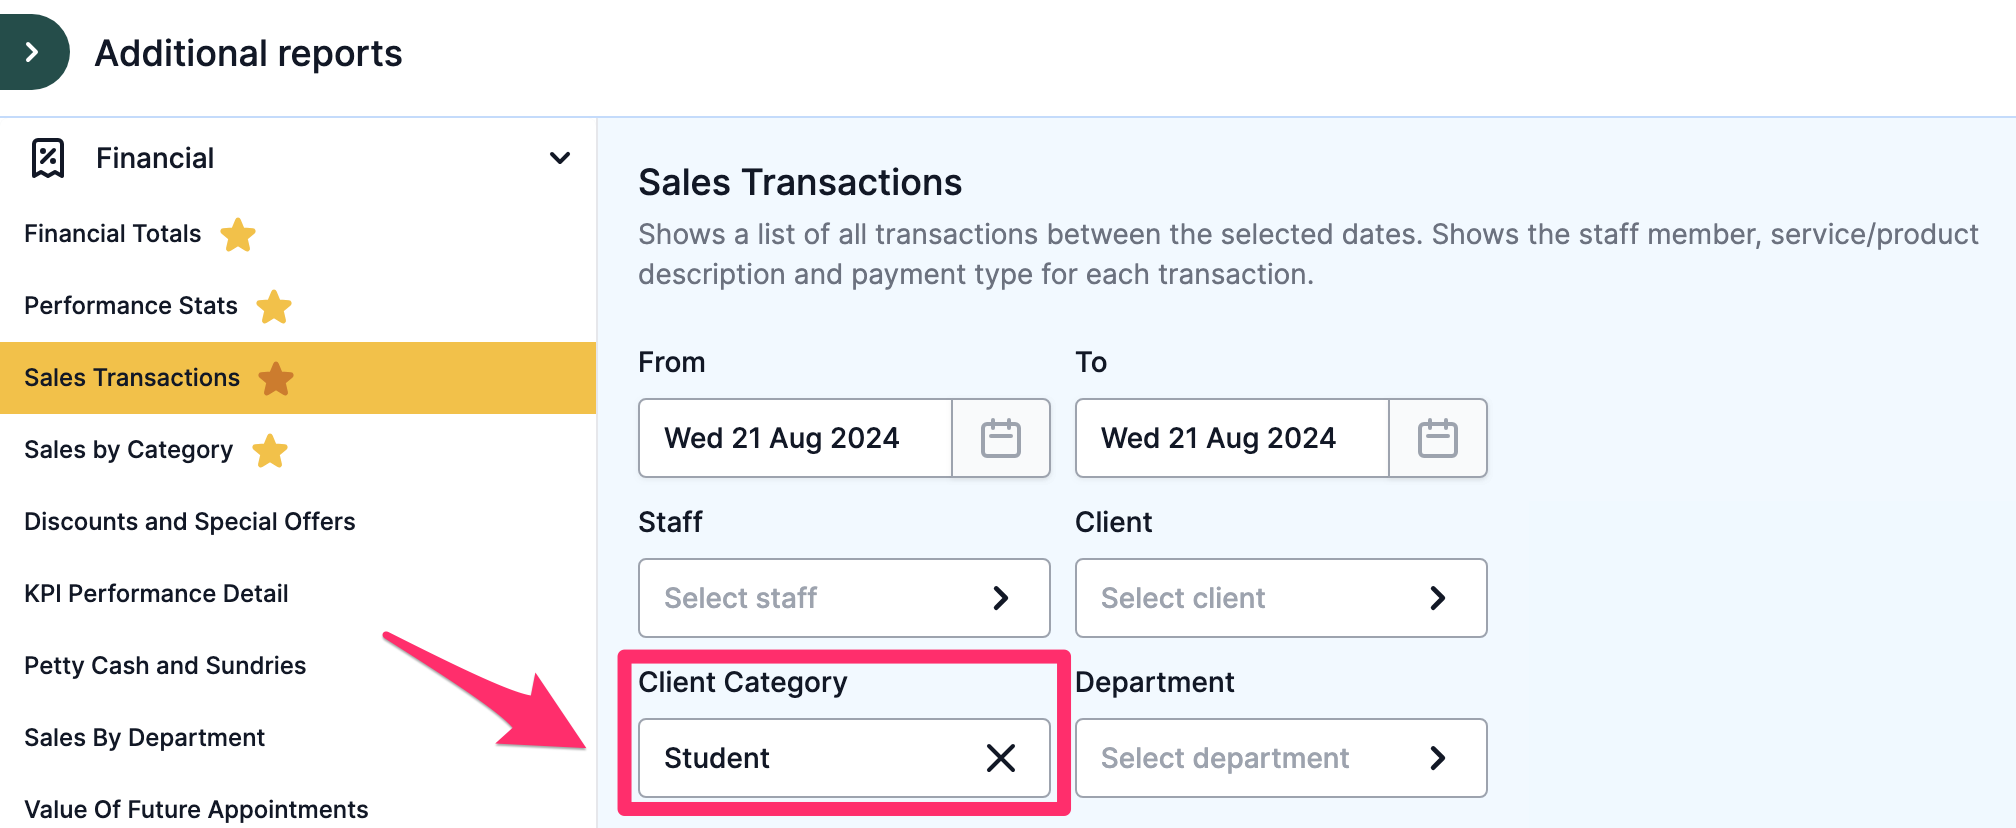Viewport: 2016px width, 828px height.
Task: Click the Financial receipt icon
Action: click(48, 158)
